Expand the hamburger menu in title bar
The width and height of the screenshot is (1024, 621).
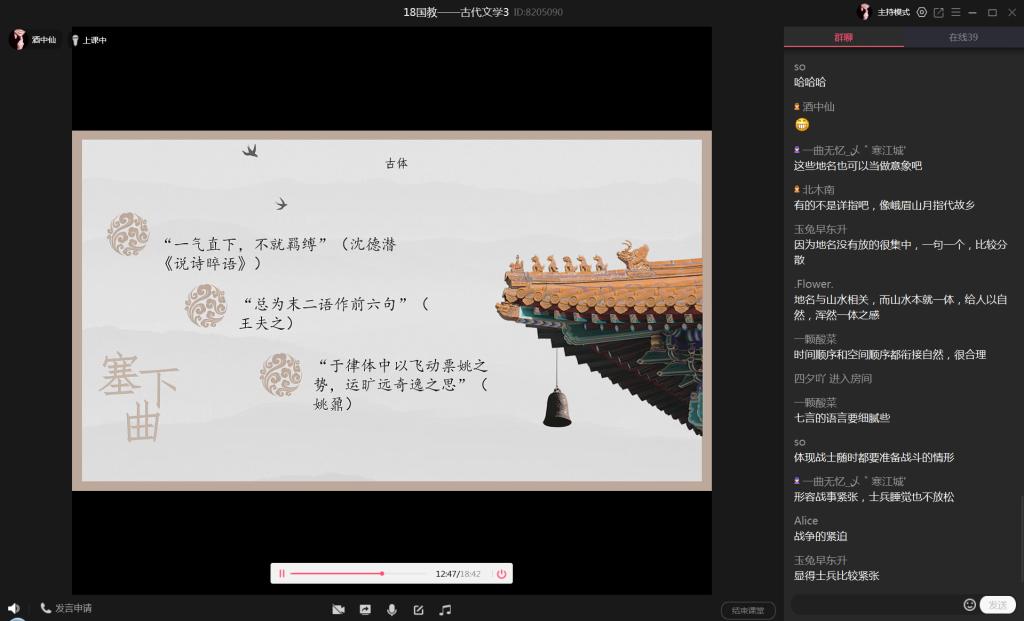(955, 12)
